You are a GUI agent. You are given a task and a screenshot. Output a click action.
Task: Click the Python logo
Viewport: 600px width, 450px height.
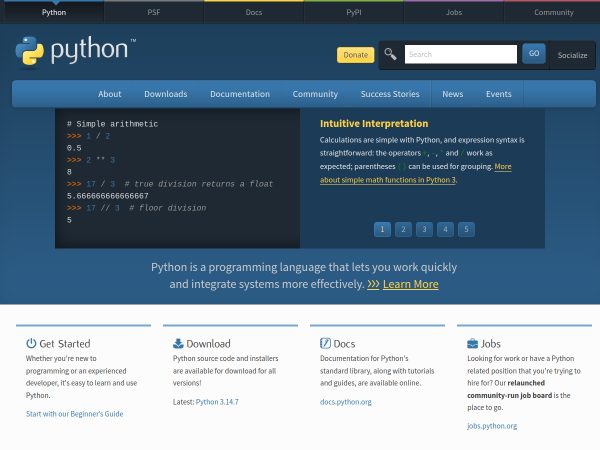tap(75, 51)
